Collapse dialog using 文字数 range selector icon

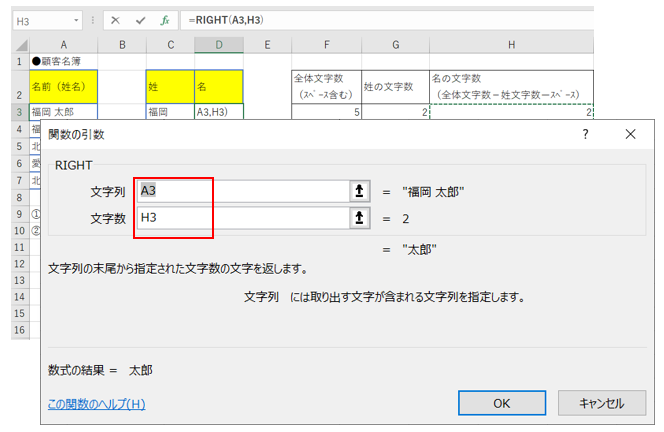358,218
